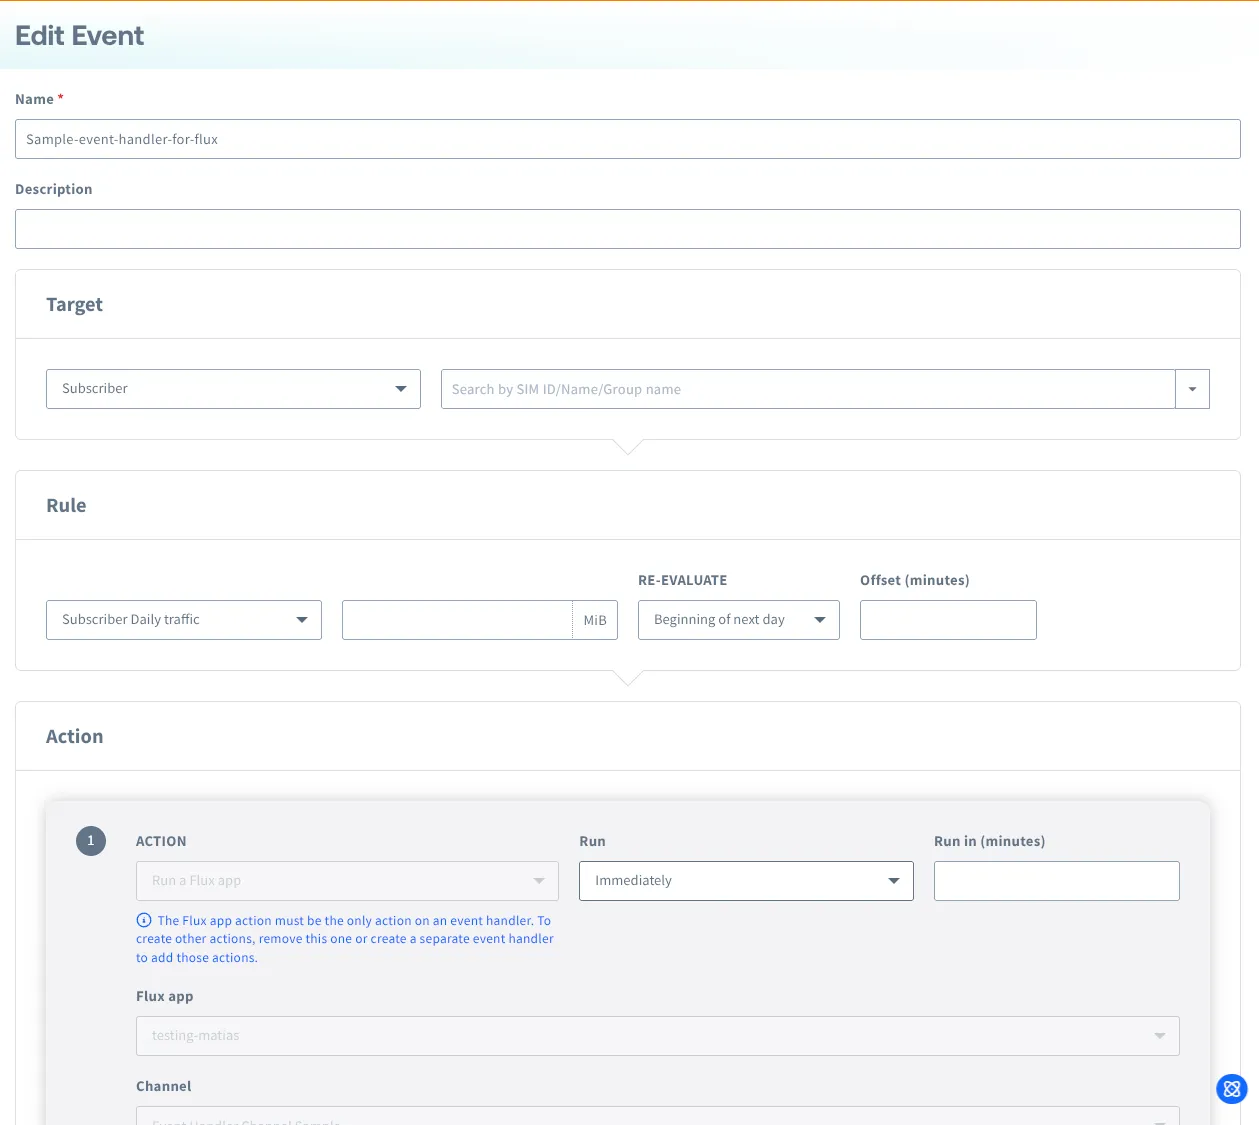The height and width of the screenshot is (1125, 1259).
Task: Click the info icon beside Flux app notice
Action: click(x=144, y=920)
